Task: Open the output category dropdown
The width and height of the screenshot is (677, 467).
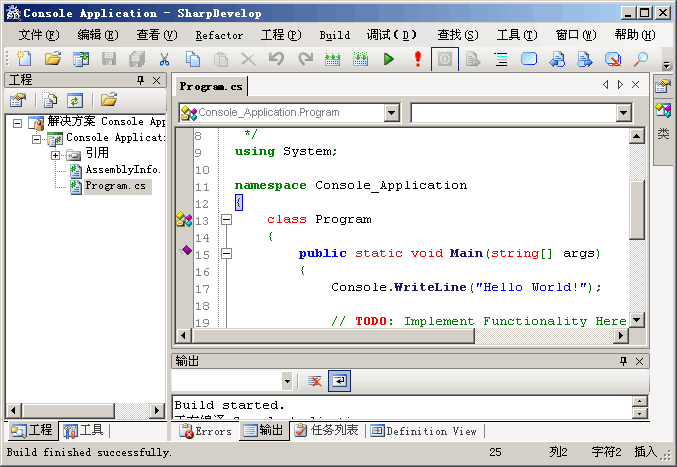Action: click(x=287, y=382)
